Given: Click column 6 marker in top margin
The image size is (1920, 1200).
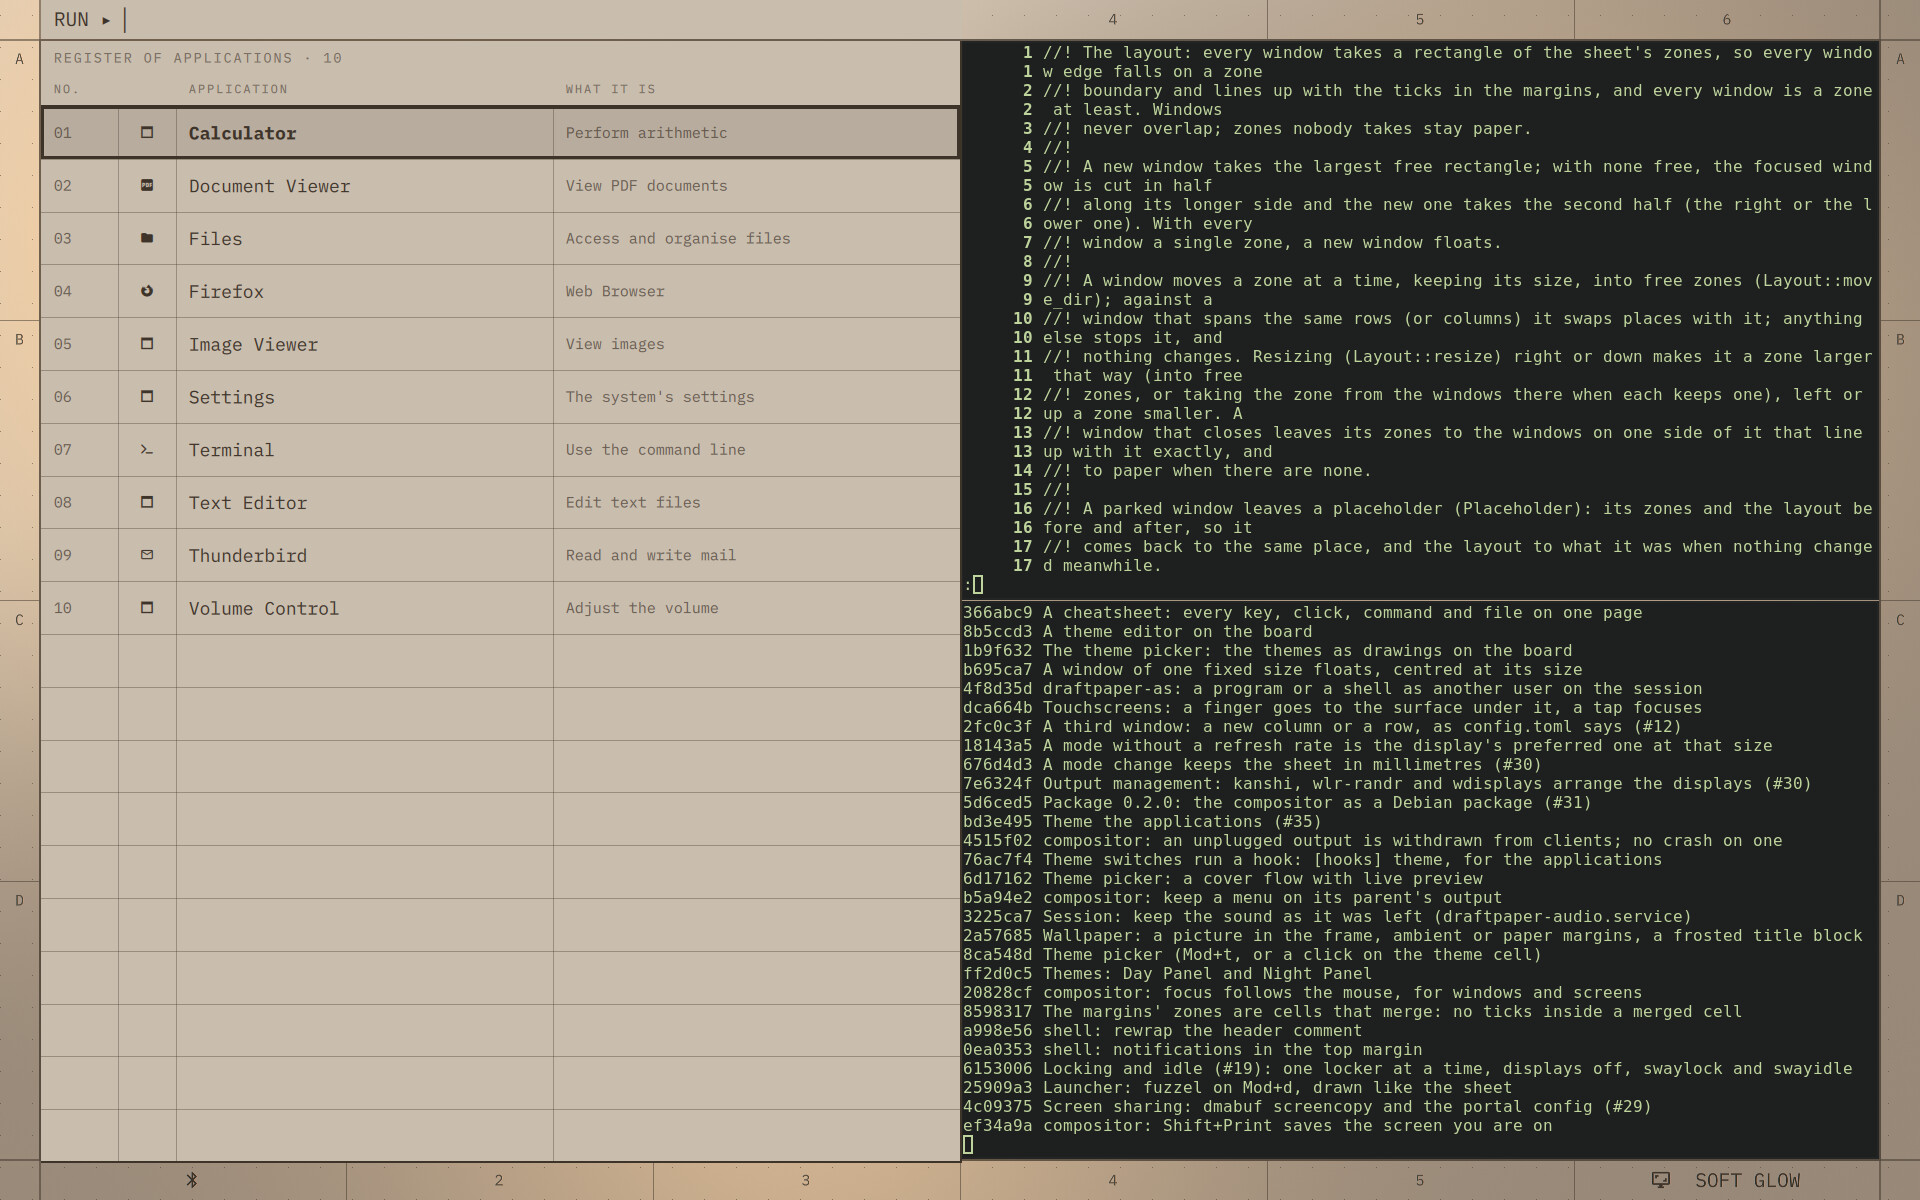Looking at the screenshot, I should [1727, 20].
